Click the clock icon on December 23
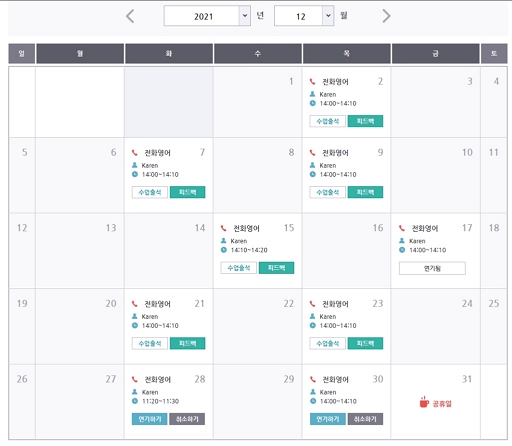The image size is (512, 446). tap(312, 325)
